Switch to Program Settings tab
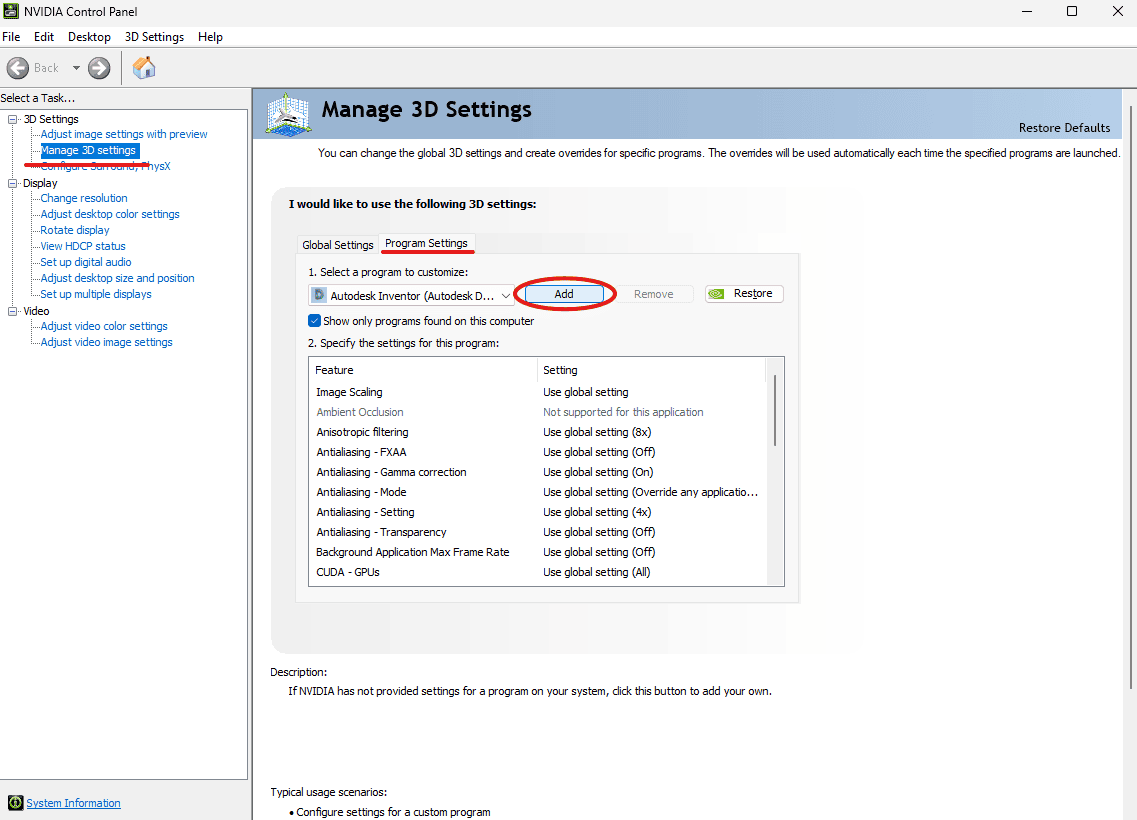The width and height of the screenshot is (1137, 820). coord(426,243)
